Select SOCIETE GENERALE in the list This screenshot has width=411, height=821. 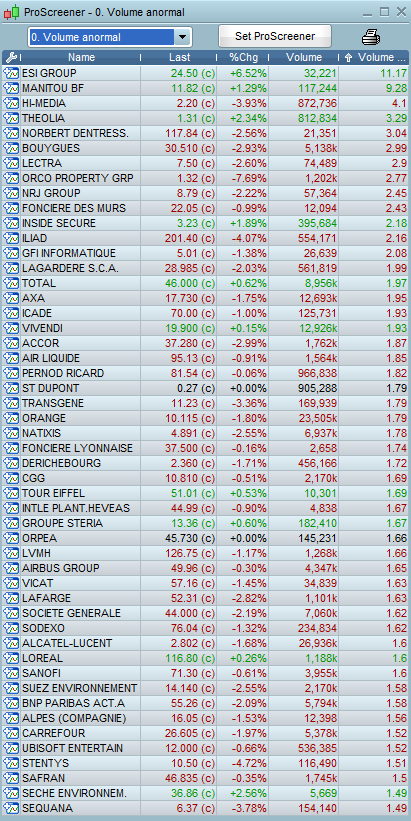(71, 614)
